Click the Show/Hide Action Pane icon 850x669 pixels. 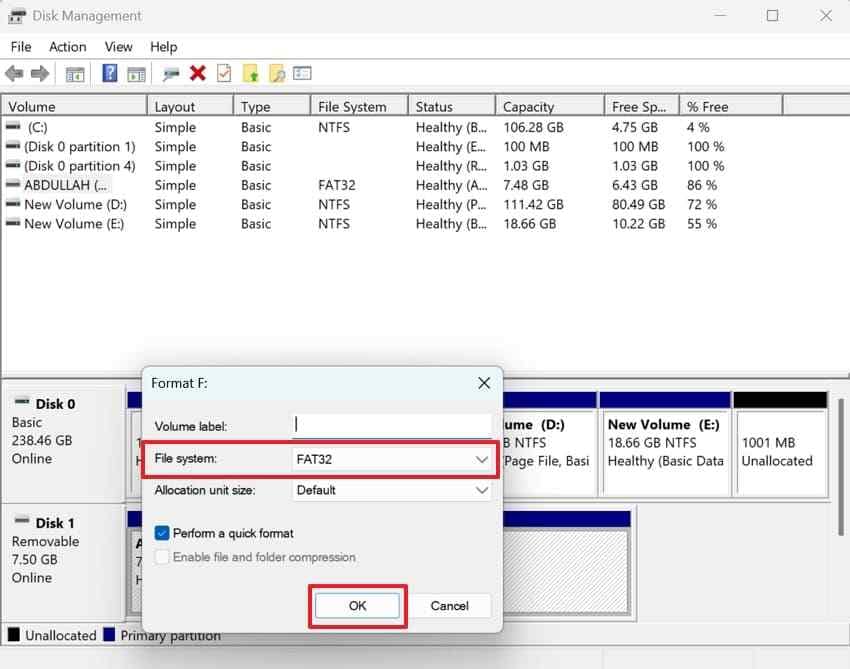pyautogui.click(x=136, y=74)
